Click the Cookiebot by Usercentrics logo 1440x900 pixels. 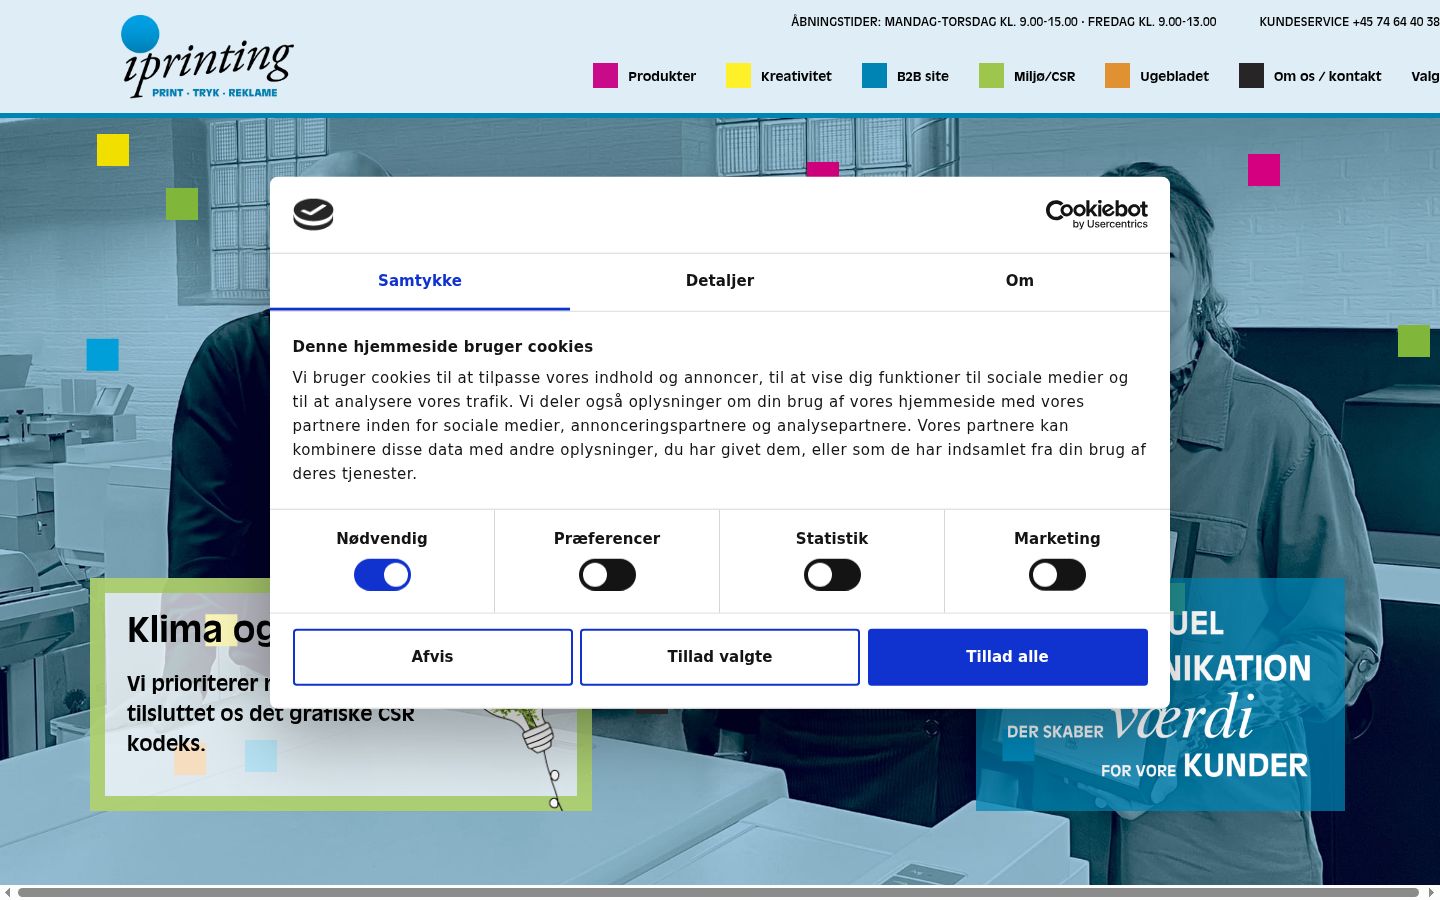tap(1096, 214)
